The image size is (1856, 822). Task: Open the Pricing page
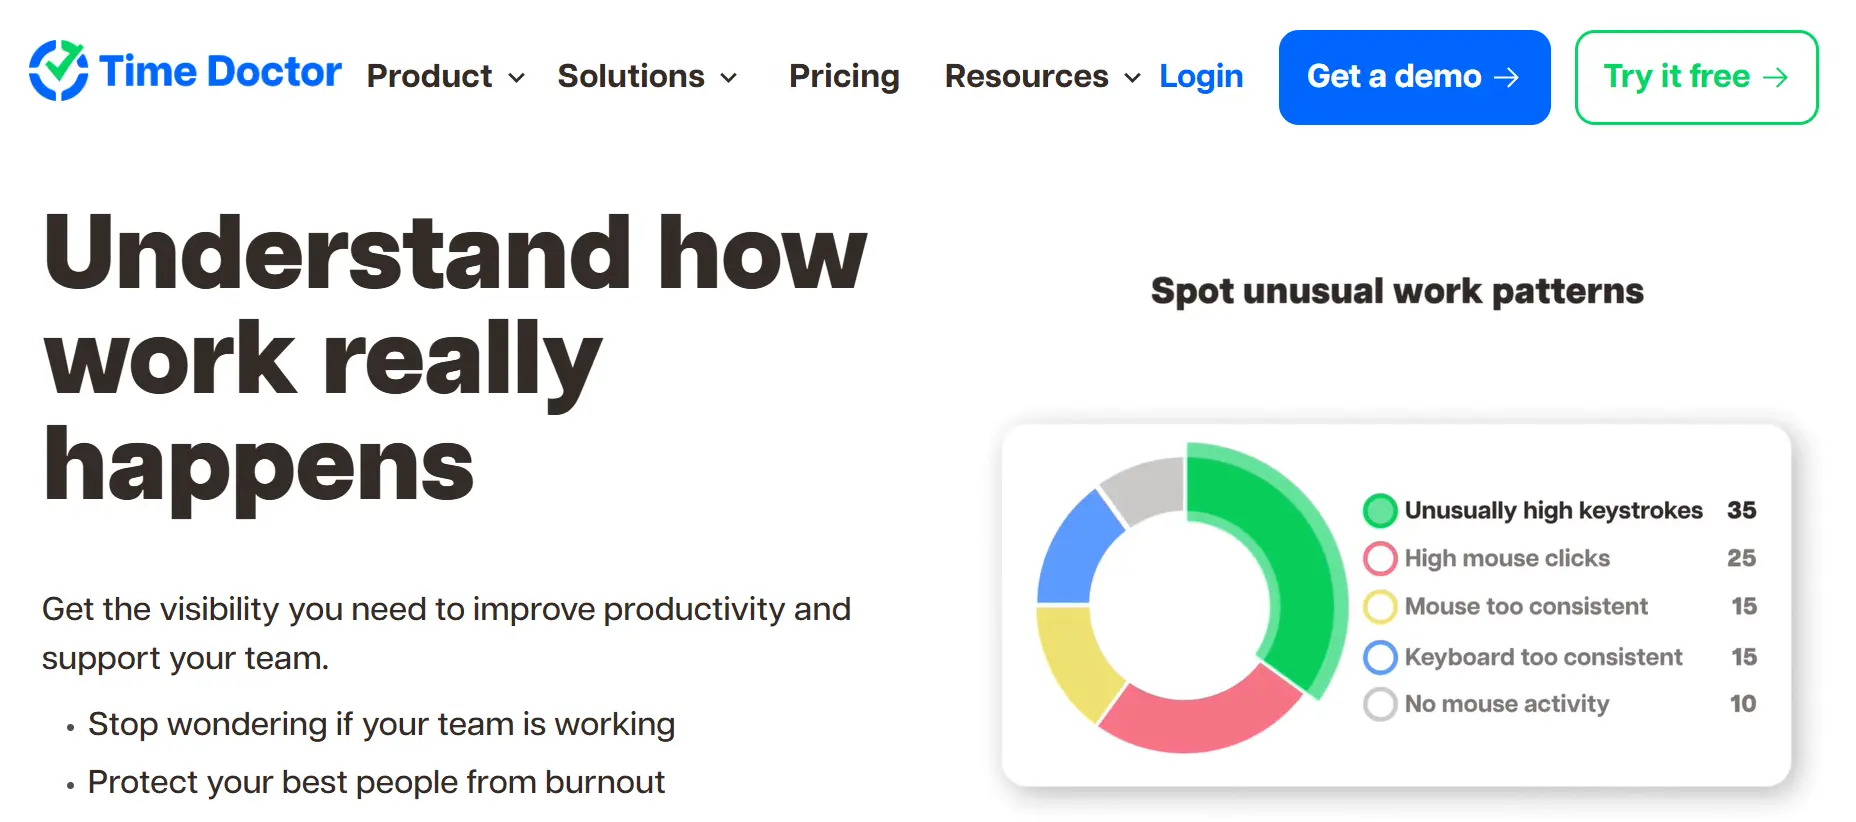coord(844,76)
